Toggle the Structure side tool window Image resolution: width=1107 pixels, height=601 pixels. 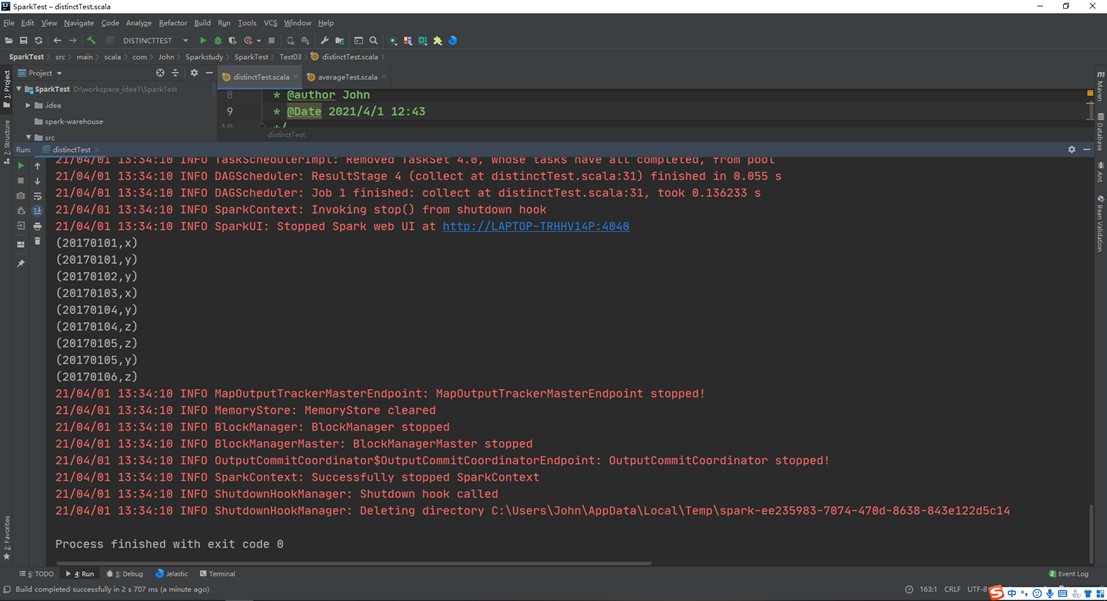point(6,141)
